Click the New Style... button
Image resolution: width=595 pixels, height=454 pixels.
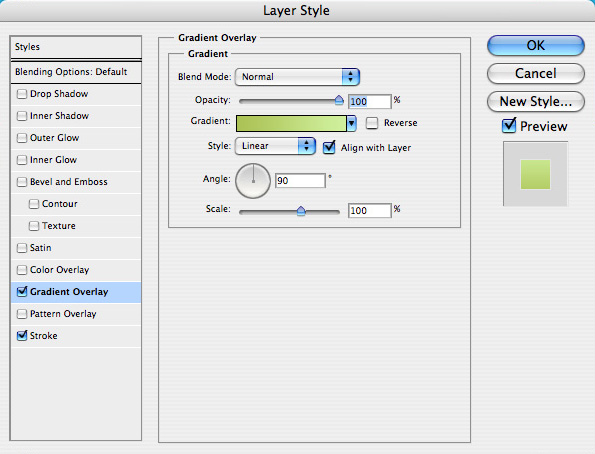[x=535, y=101]
